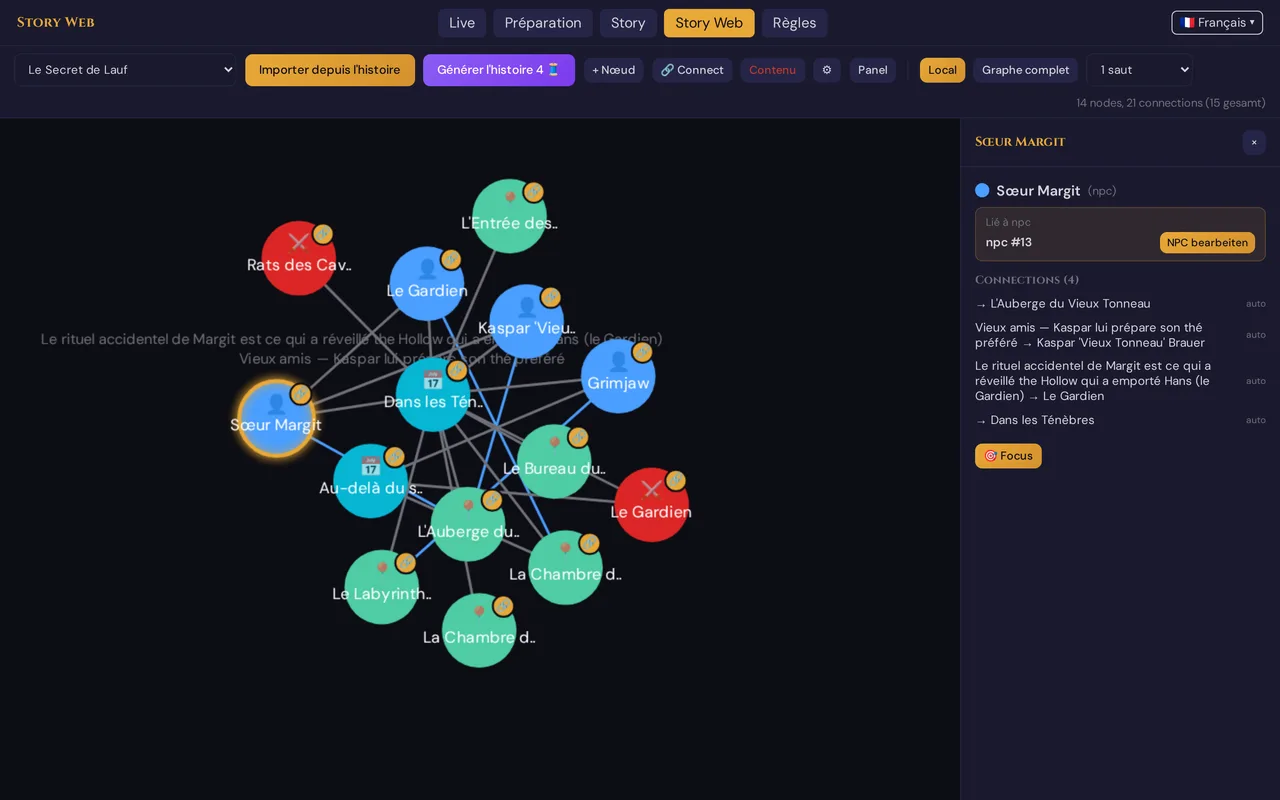Click the L'Entrée des.. location node

coord(509,216)
